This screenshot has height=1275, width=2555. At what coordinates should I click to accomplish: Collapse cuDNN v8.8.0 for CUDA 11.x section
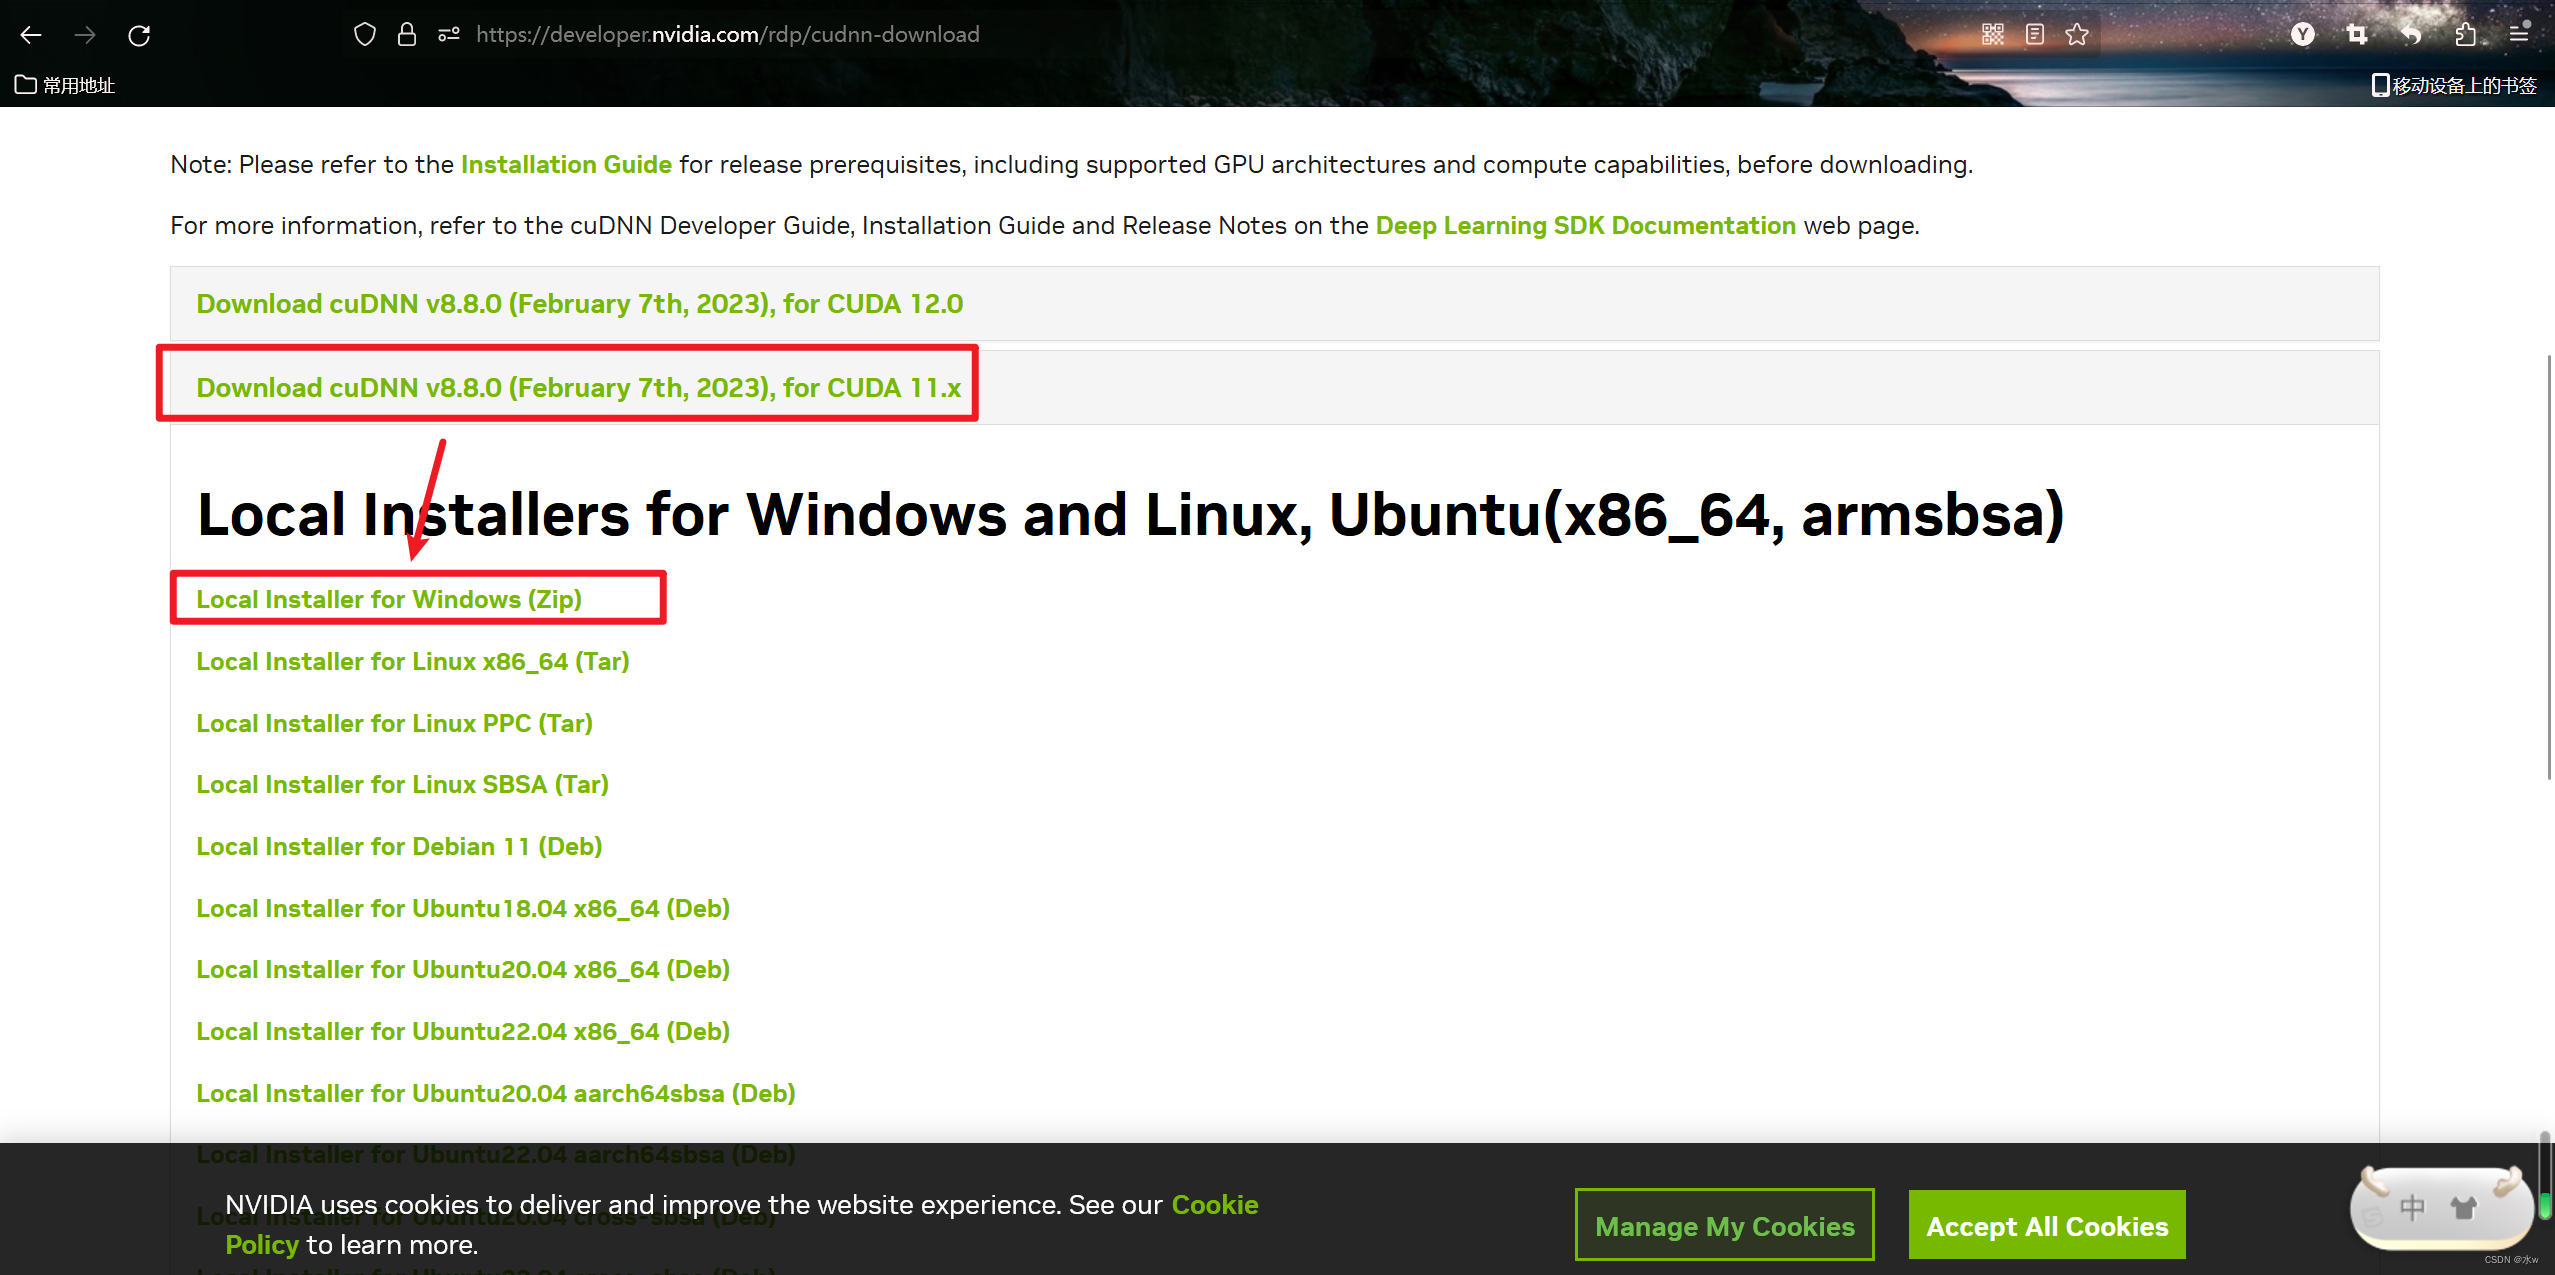coord(578,388)
